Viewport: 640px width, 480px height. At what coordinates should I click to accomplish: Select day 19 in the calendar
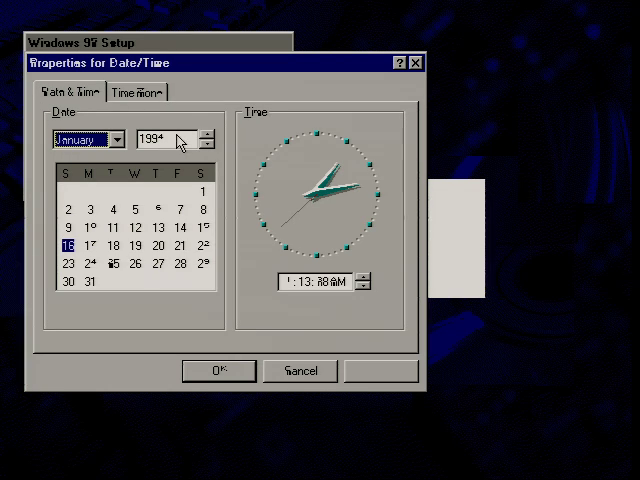click(x=136, y=245)
